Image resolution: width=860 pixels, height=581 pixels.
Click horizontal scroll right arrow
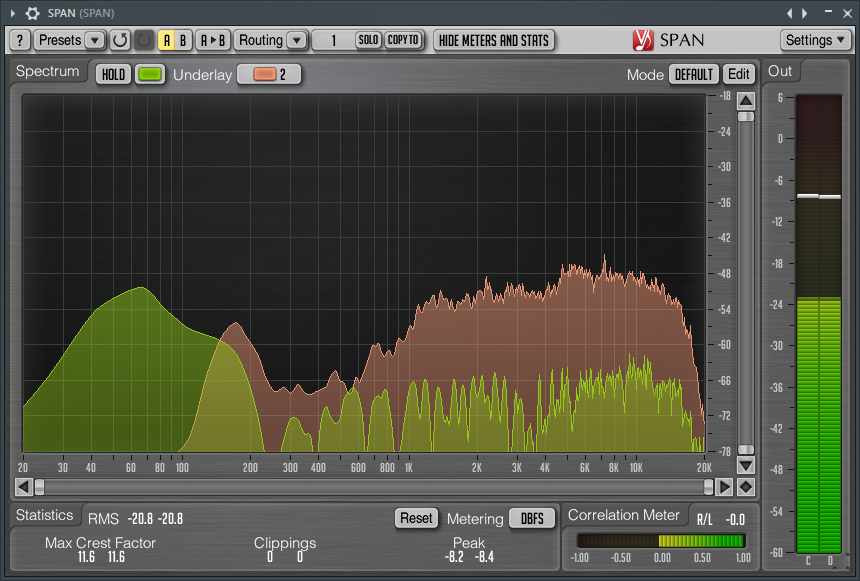pos(724,487)
